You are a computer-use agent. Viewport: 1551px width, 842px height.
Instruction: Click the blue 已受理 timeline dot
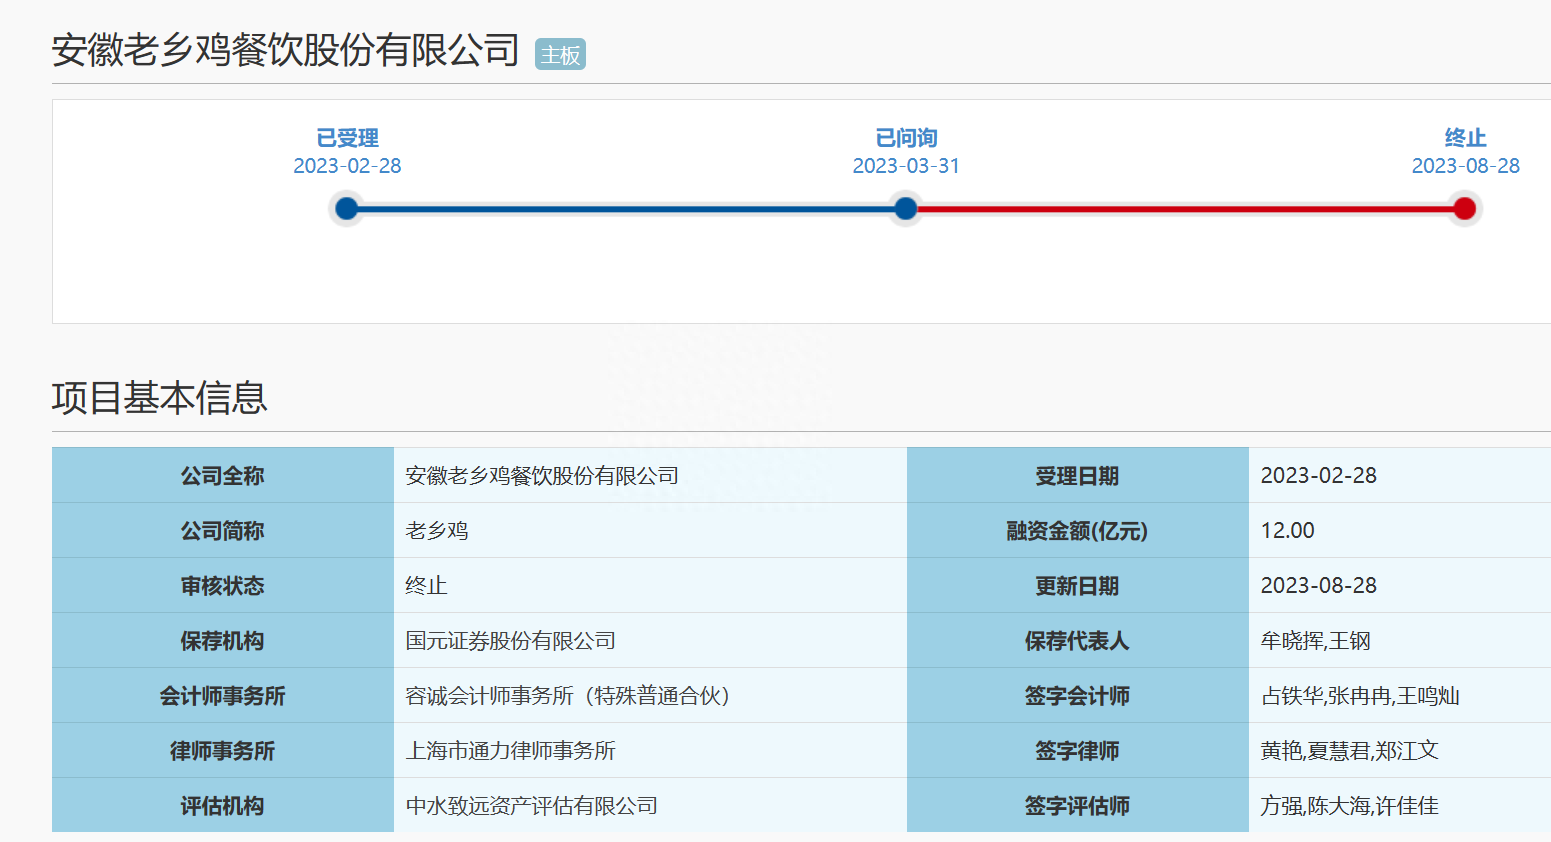click(347, 209)
